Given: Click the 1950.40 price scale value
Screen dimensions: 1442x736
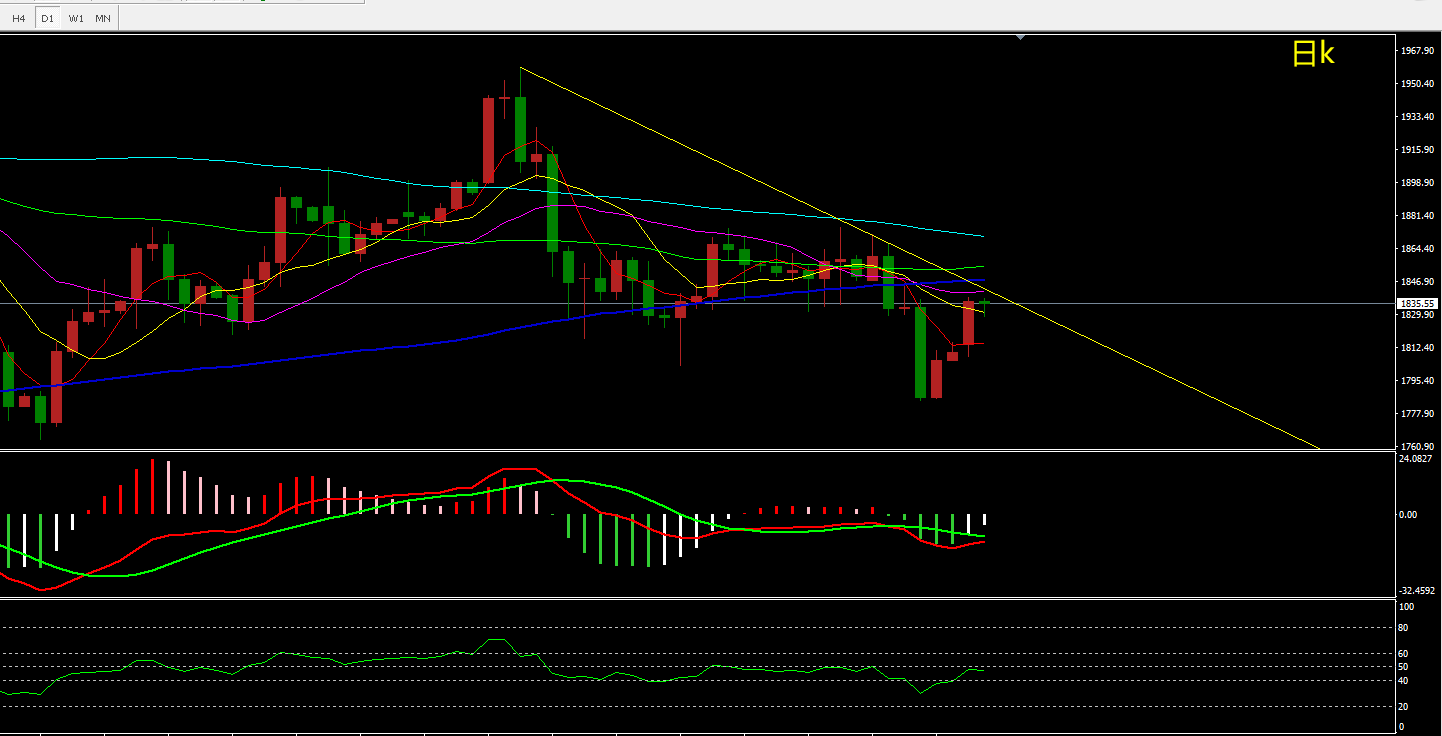Looking at the screenshot, I should pos(1419,84).
